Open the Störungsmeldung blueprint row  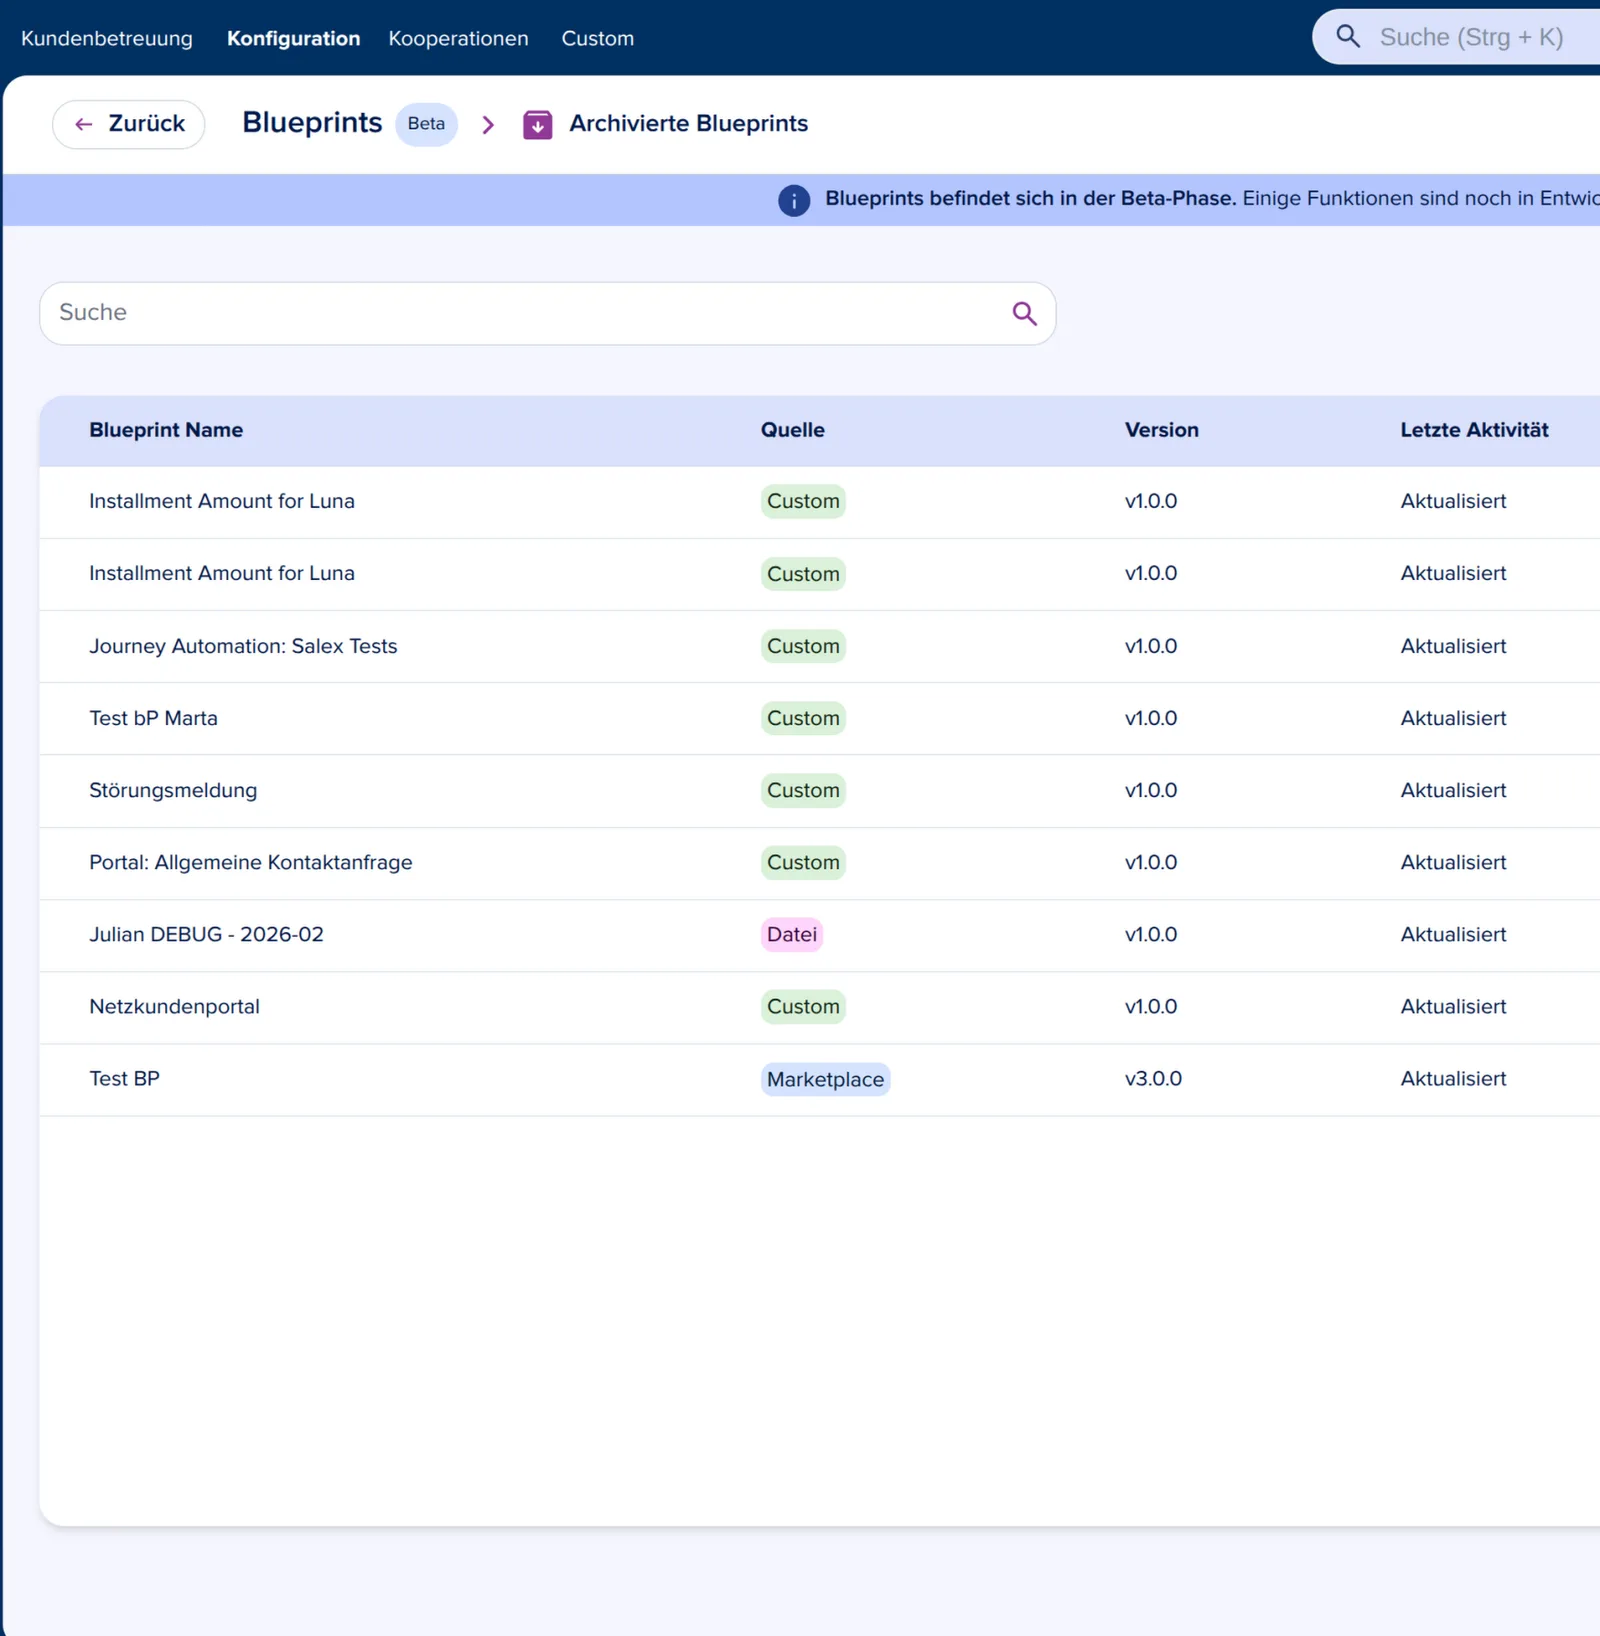819,790
